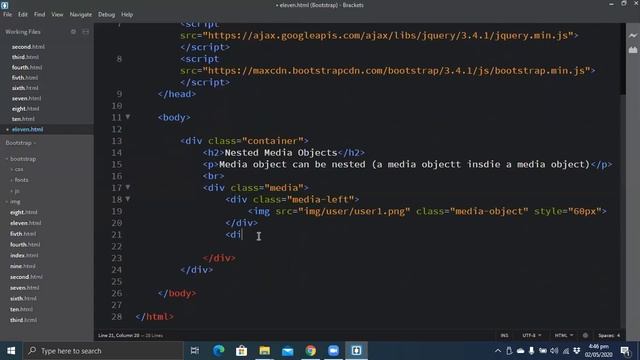Show hidden system tray icons chevron
The image size is (640, 360).
pos(498,351)
